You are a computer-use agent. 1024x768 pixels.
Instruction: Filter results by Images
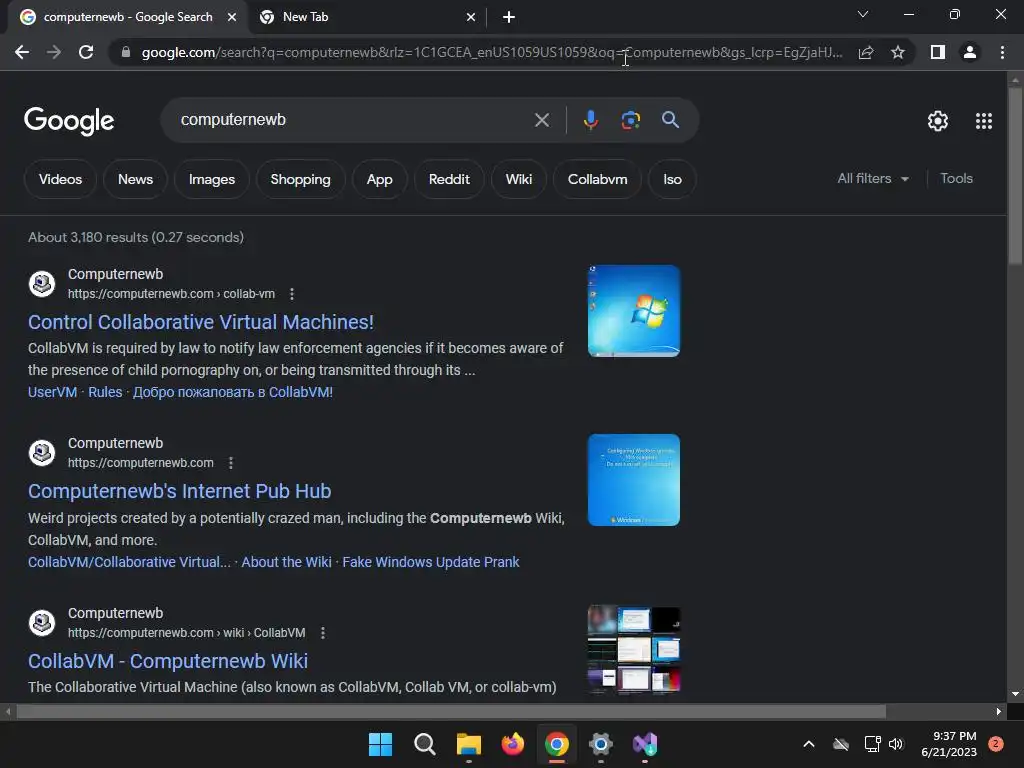coord(212,179)
